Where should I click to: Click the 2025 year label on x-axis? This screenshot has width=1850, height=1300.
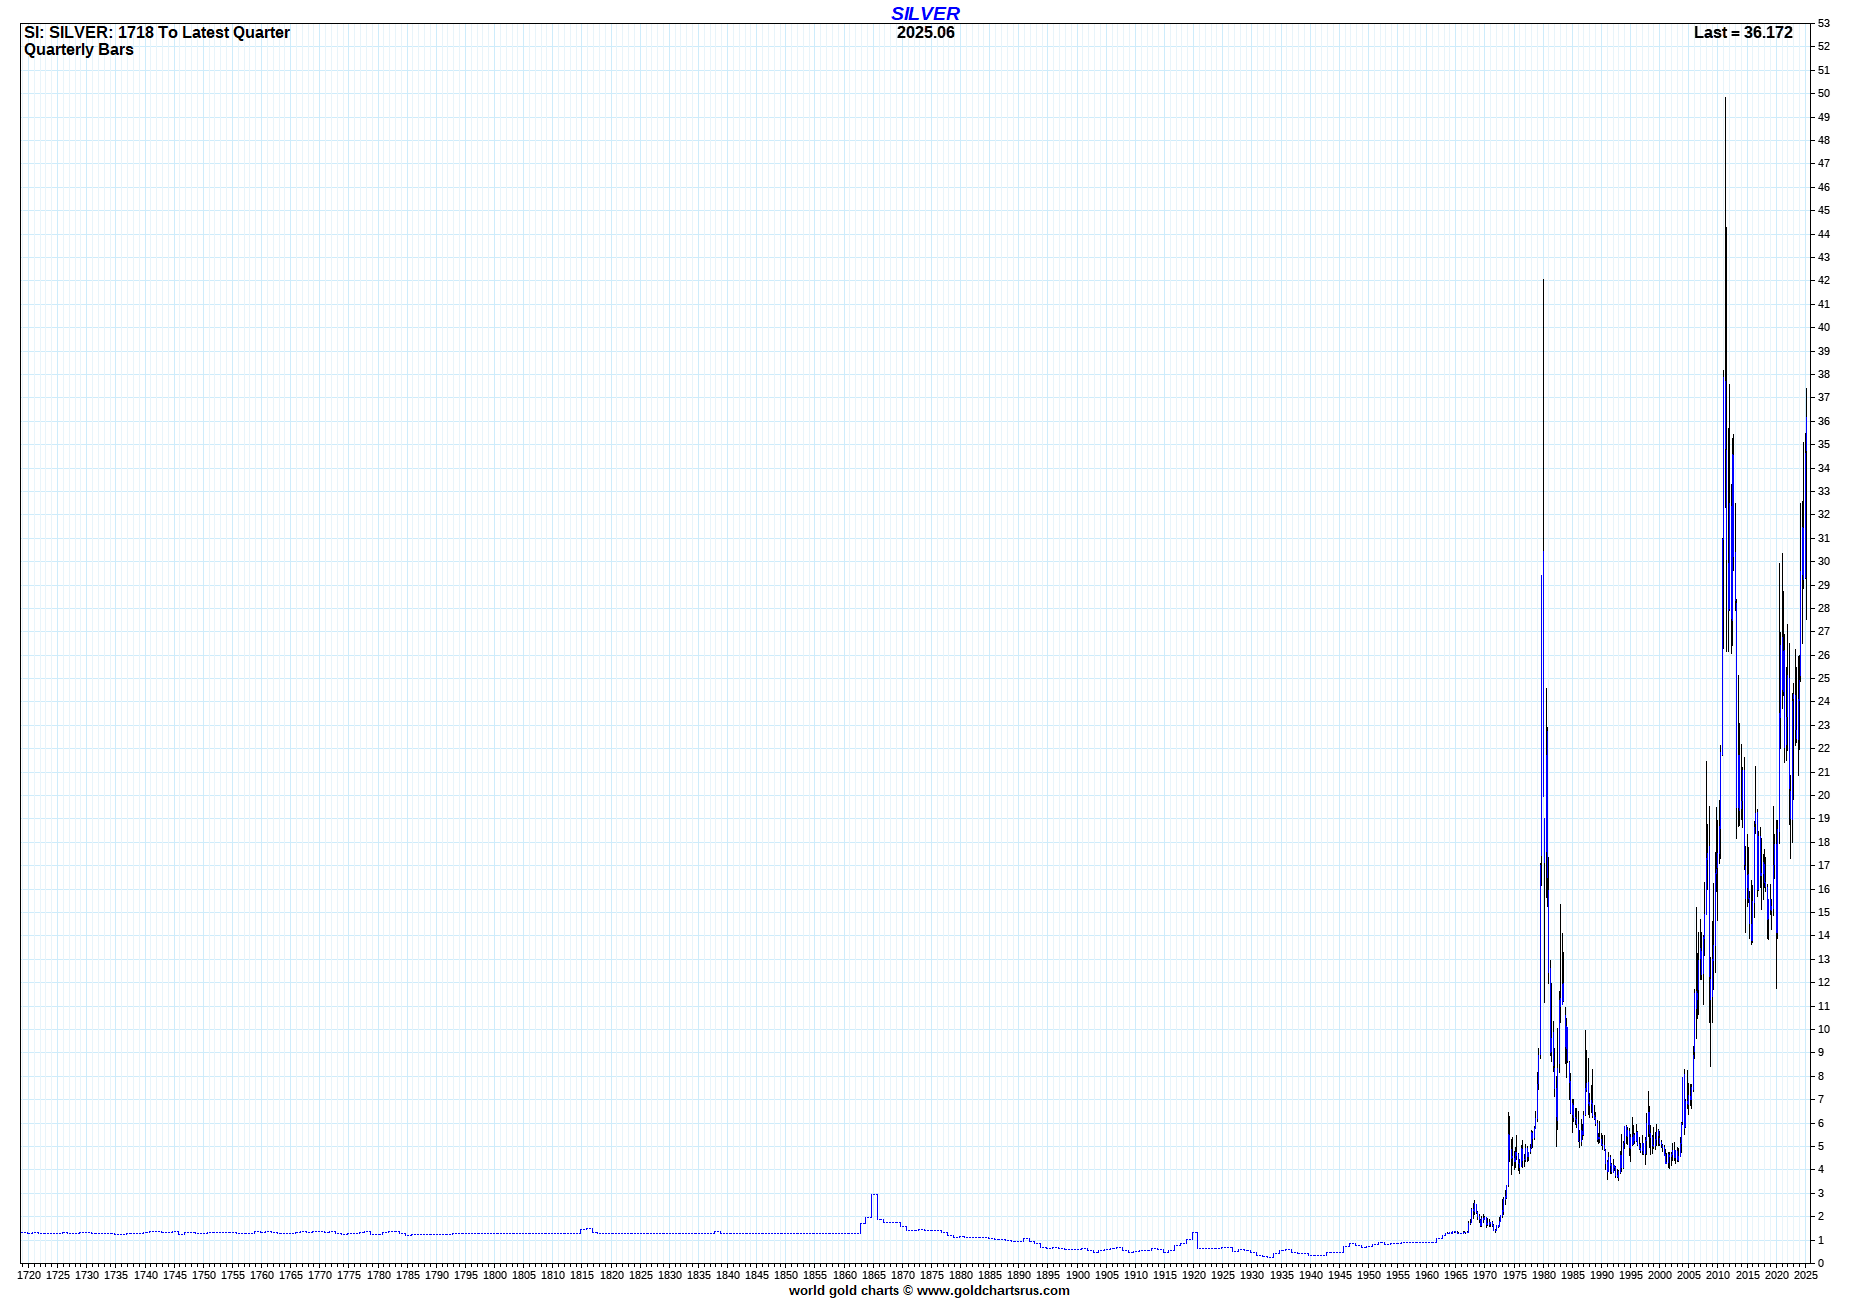click(x=1805, y=1275)
